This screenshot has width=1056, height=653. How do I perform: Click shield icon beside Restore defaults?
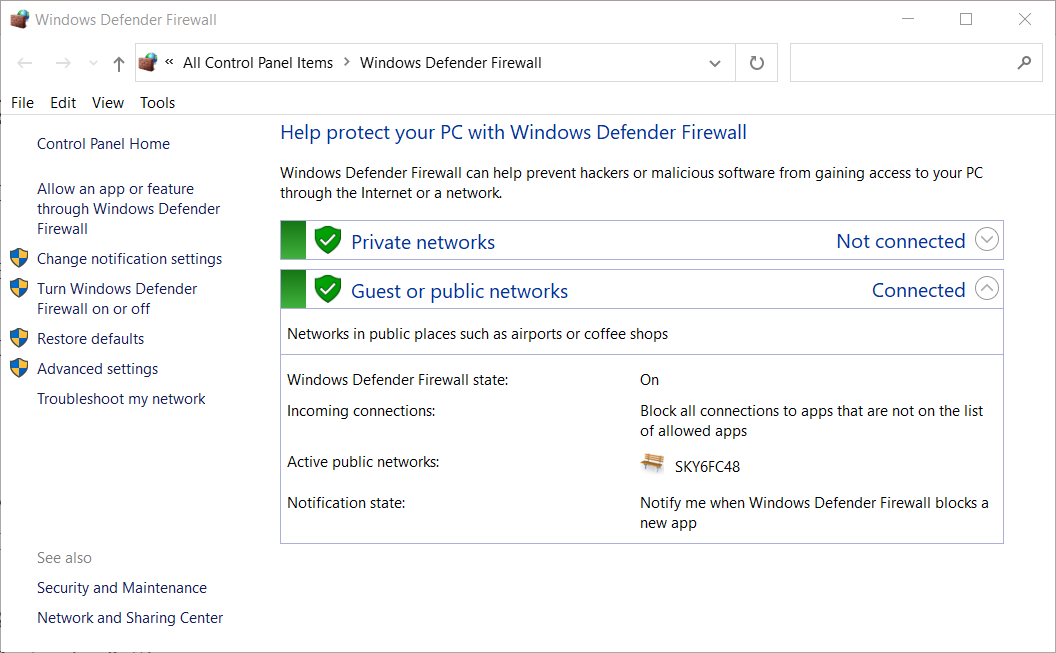[19, 338]
